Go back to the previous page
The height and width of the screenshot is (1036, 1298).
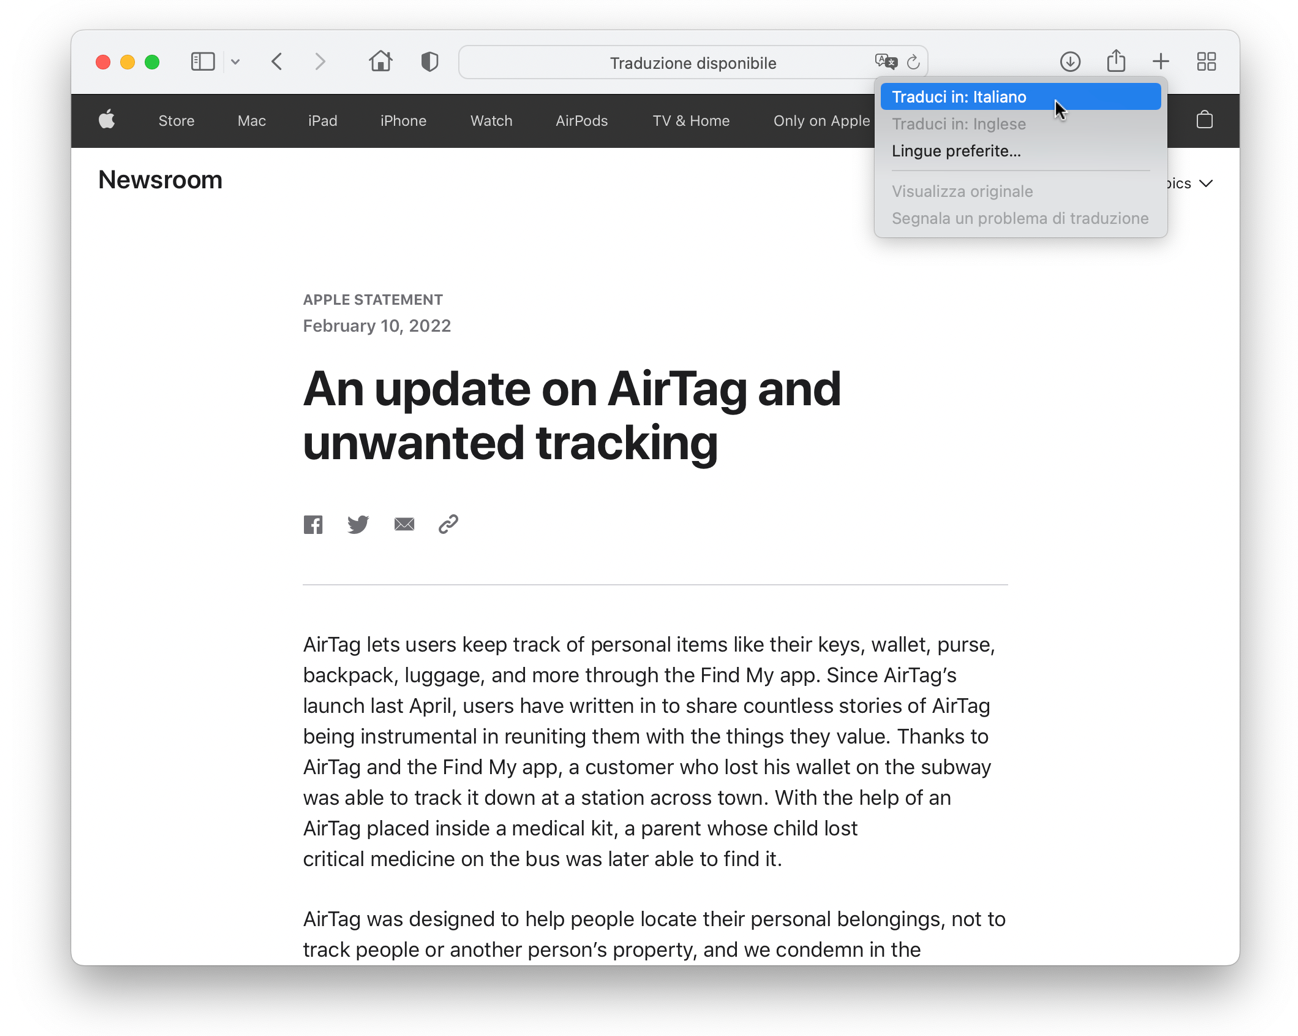pyautogui.click(x=277, y=62)
